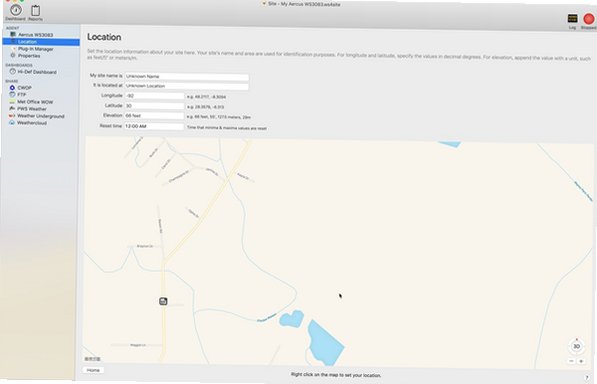The image size is (597, 384).
Task: Select the Location item in the sidebar
Action: (x=41, y=41)
